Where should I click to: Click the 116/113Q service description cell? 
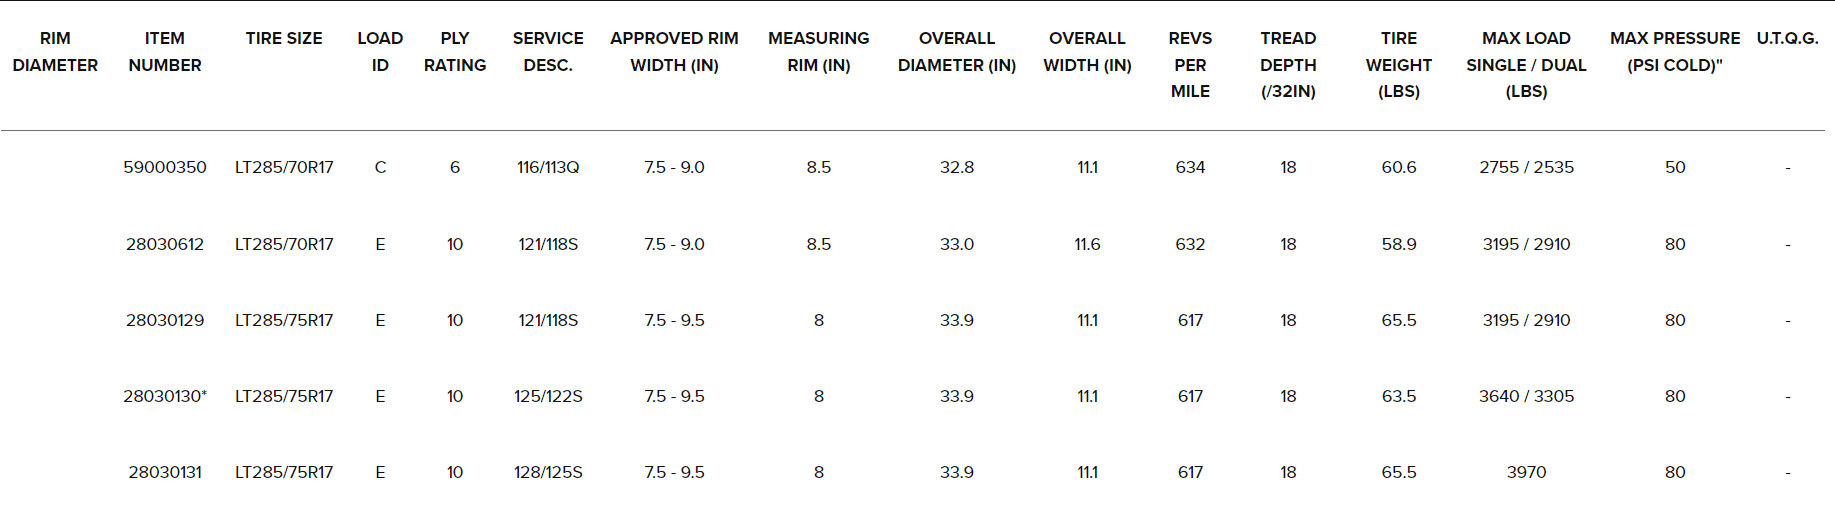[x=548, y=168]
